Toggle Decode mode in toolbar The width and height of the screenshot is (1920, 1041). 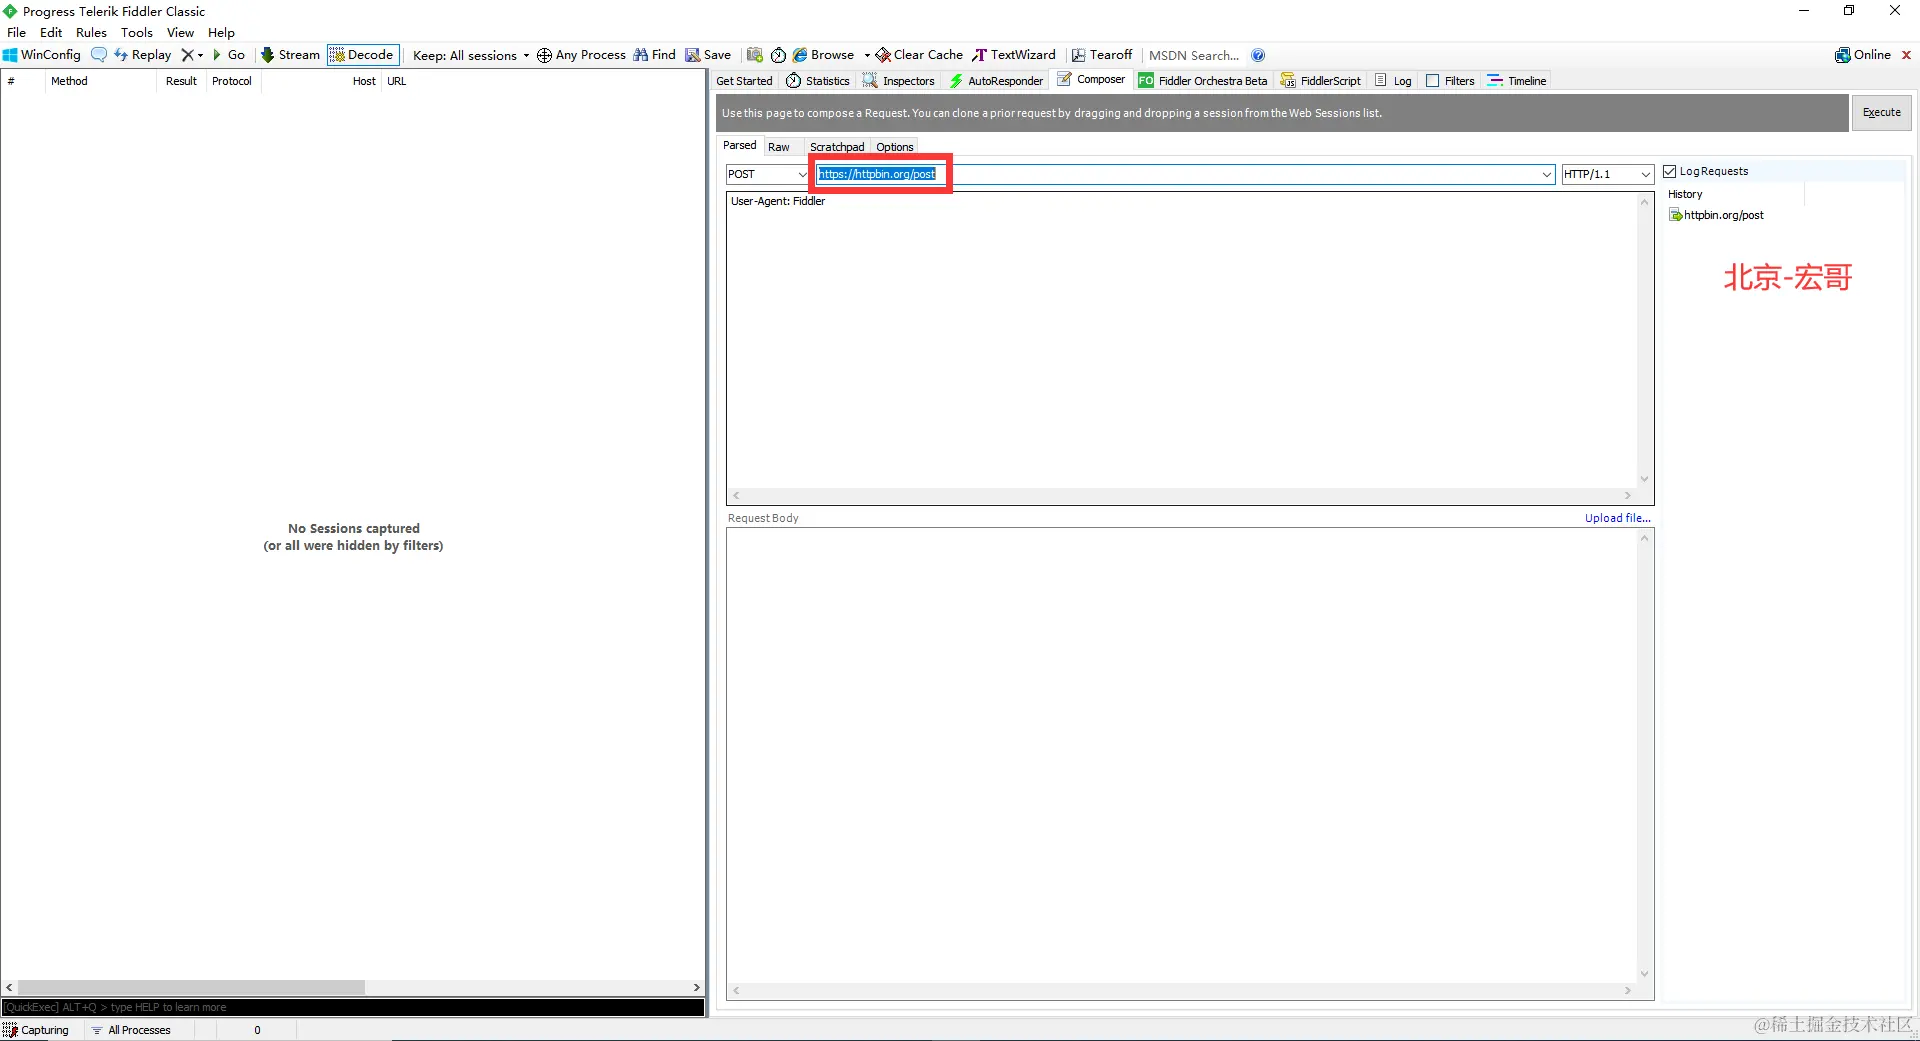(363, 55)
